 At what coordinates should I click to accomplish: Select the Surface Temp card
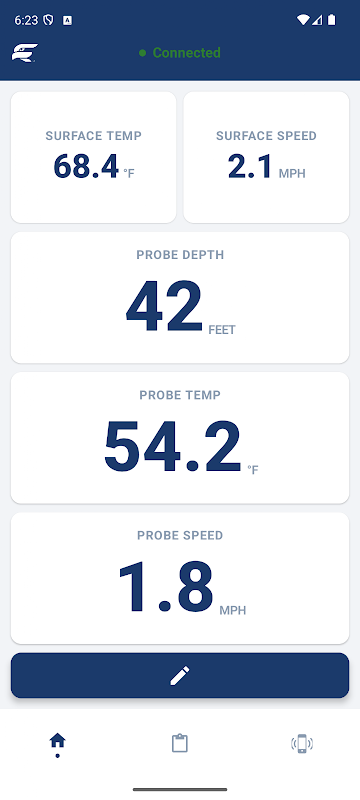click(93, 157)
